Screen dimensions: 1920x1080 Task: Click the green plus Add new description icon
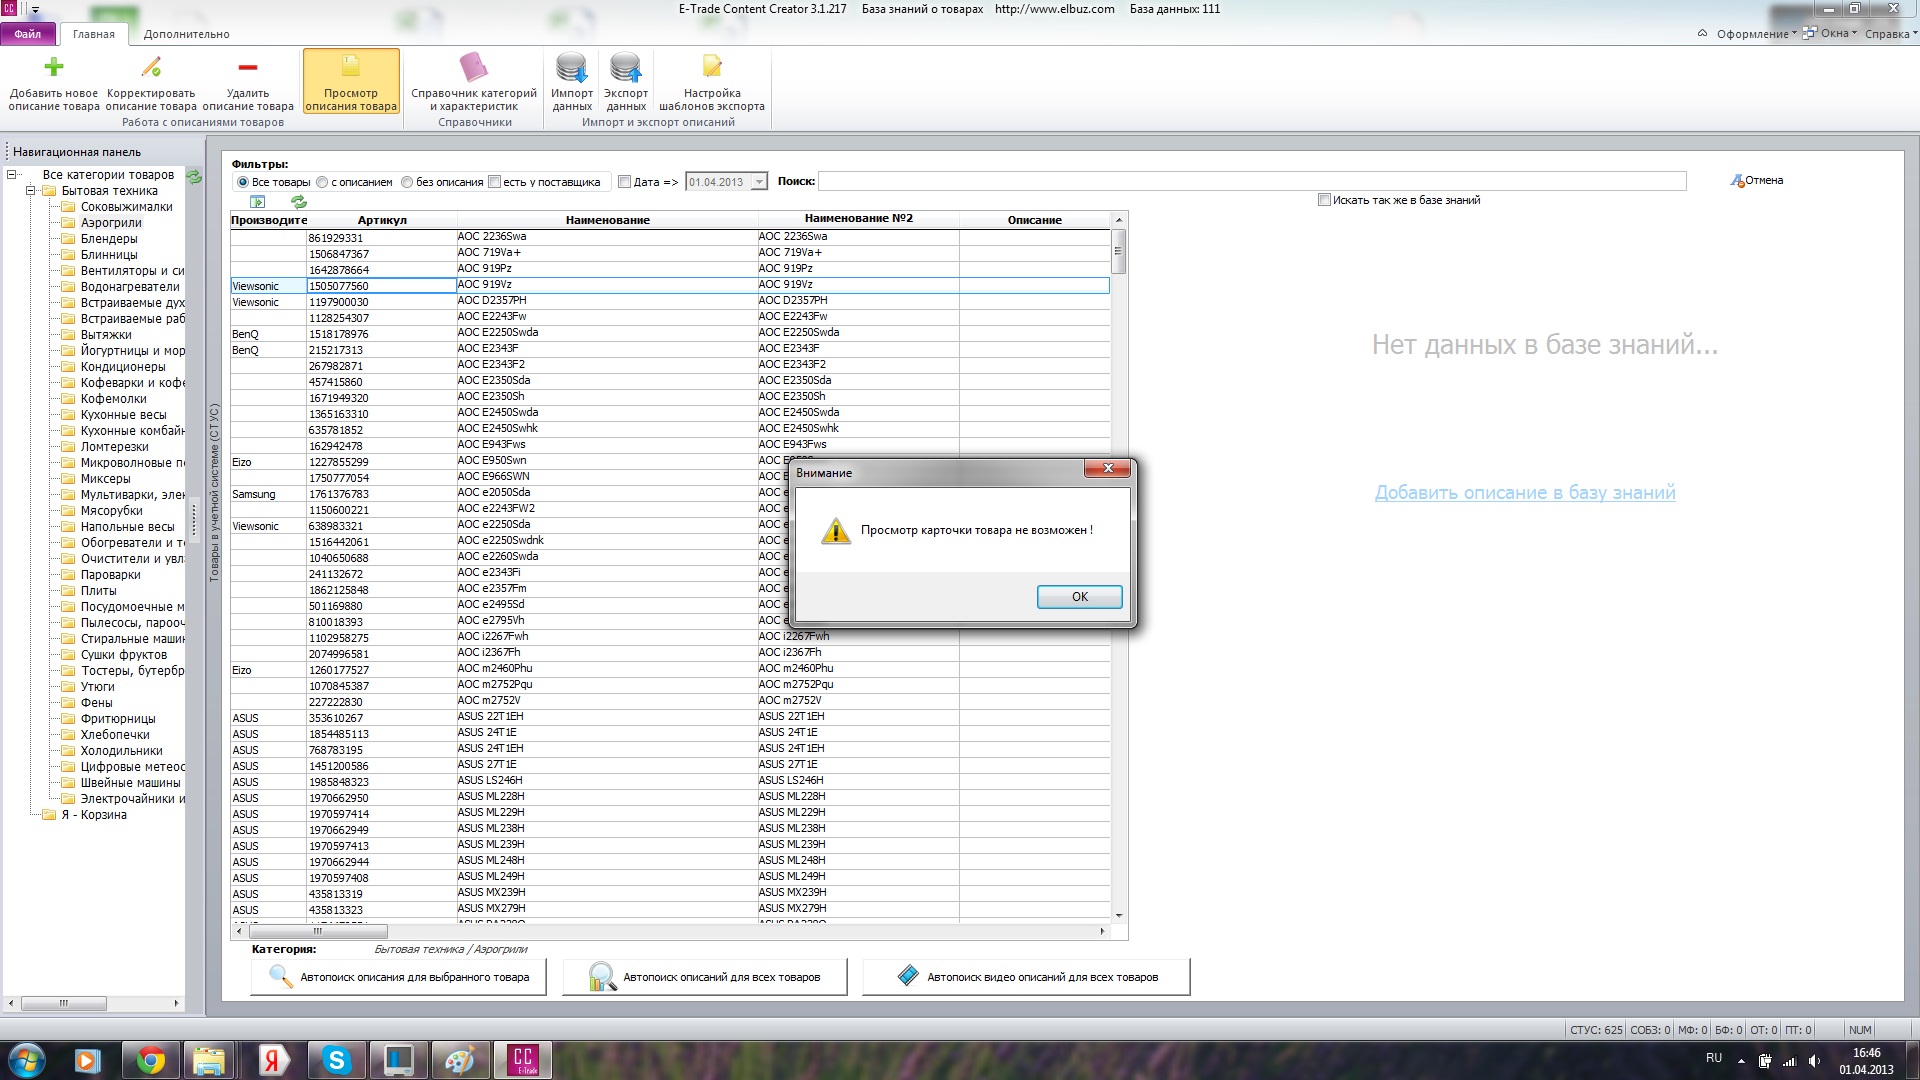(54, 67)
